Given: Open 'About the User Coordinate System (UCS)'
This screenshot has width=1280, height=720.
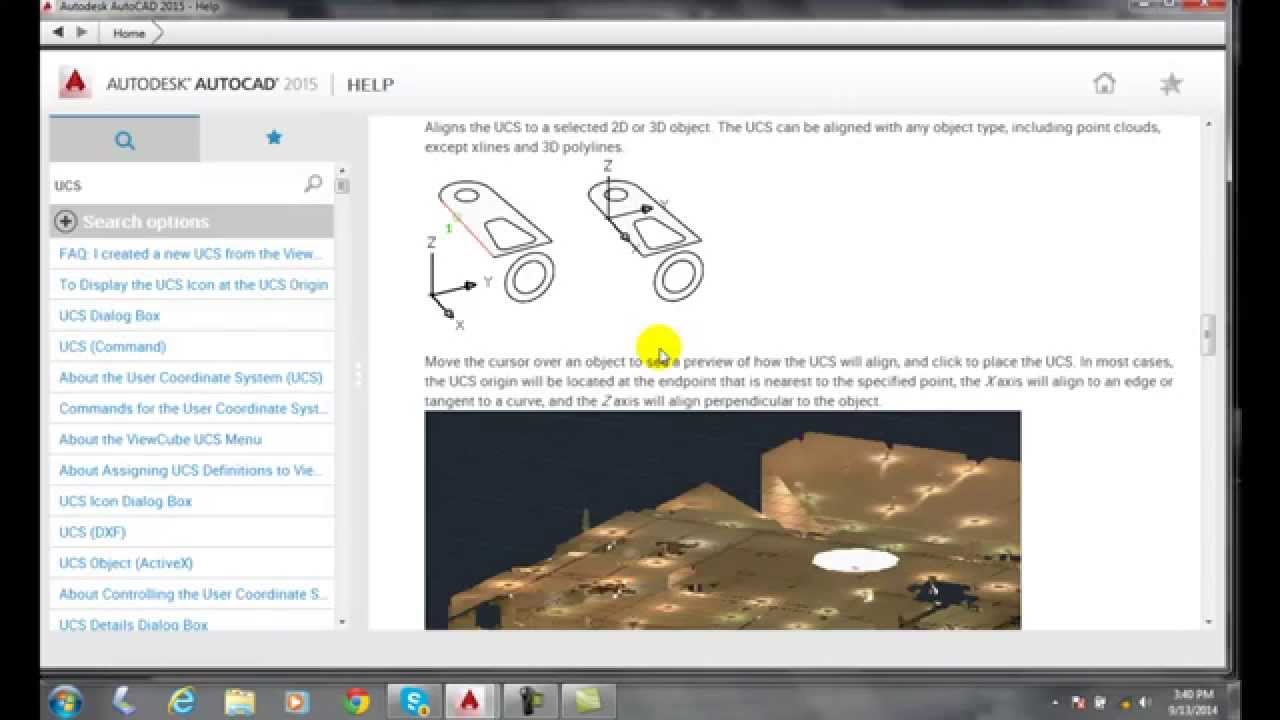Looking at the screenshot, I should pos(191,378).
